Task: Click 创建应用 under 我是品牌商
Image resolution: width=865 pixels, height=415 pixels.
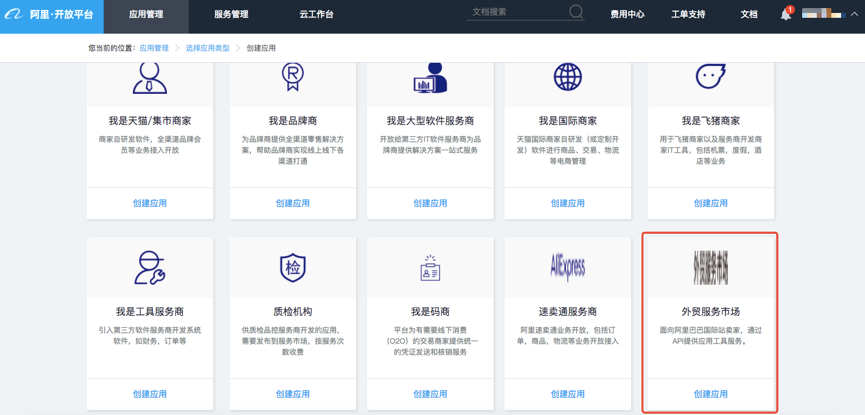Action: point(292,203)
